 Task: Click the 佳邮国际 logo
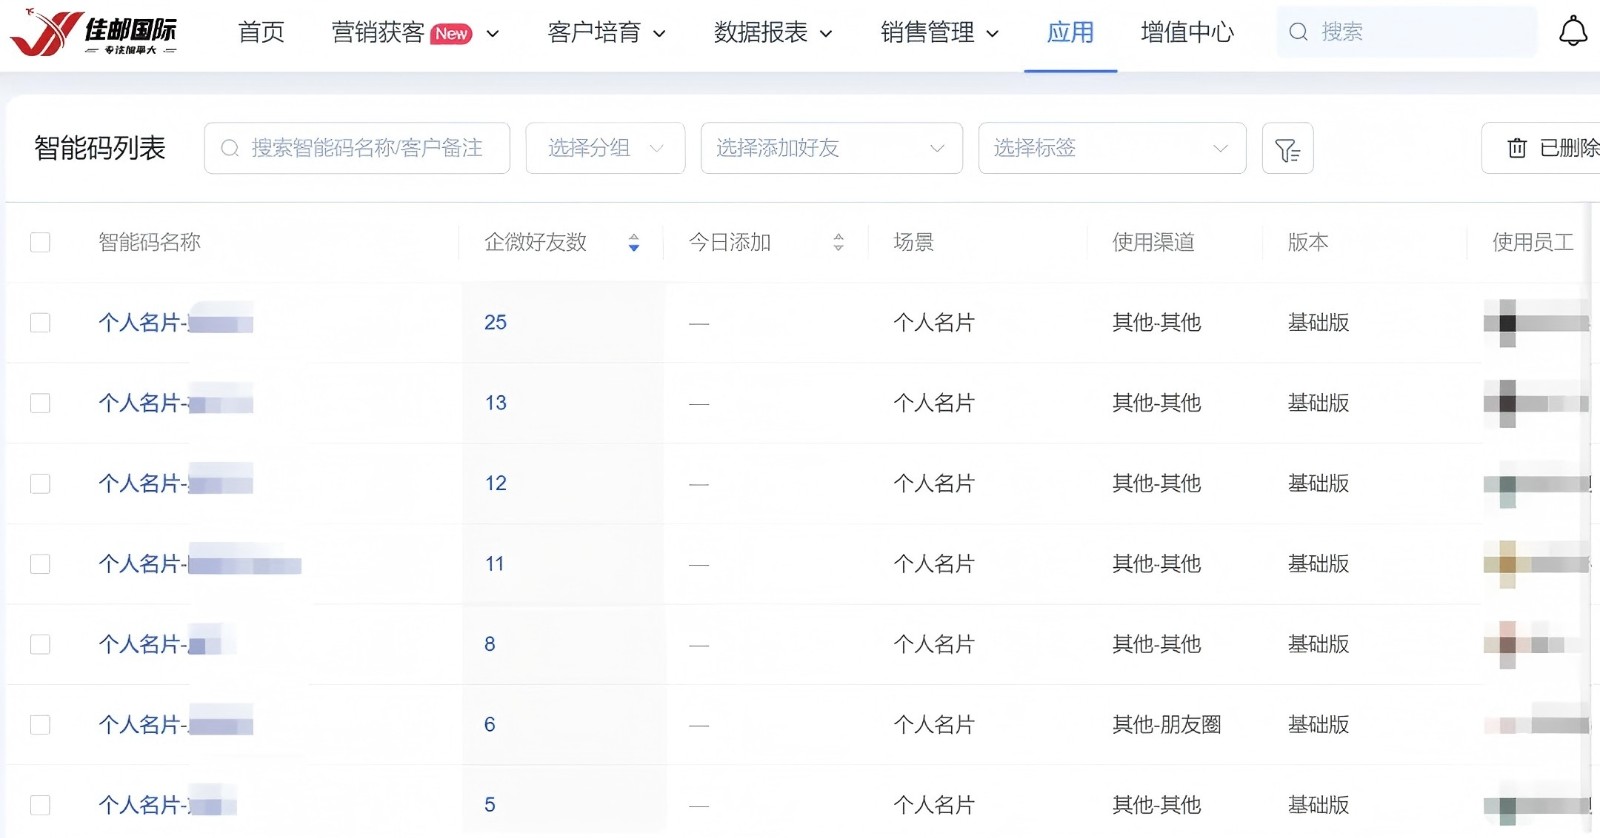[x=93, y=33]
